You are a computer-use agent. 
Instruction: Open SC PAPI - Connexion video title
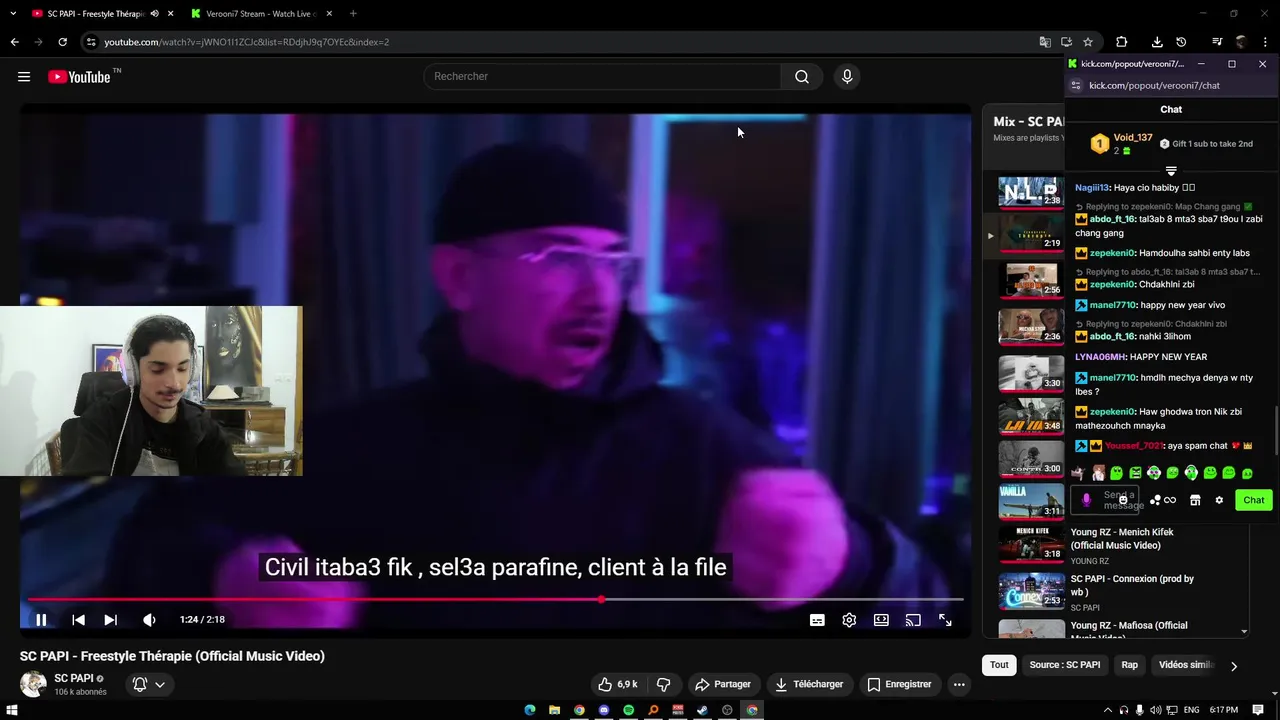[x=1132, y=585]
